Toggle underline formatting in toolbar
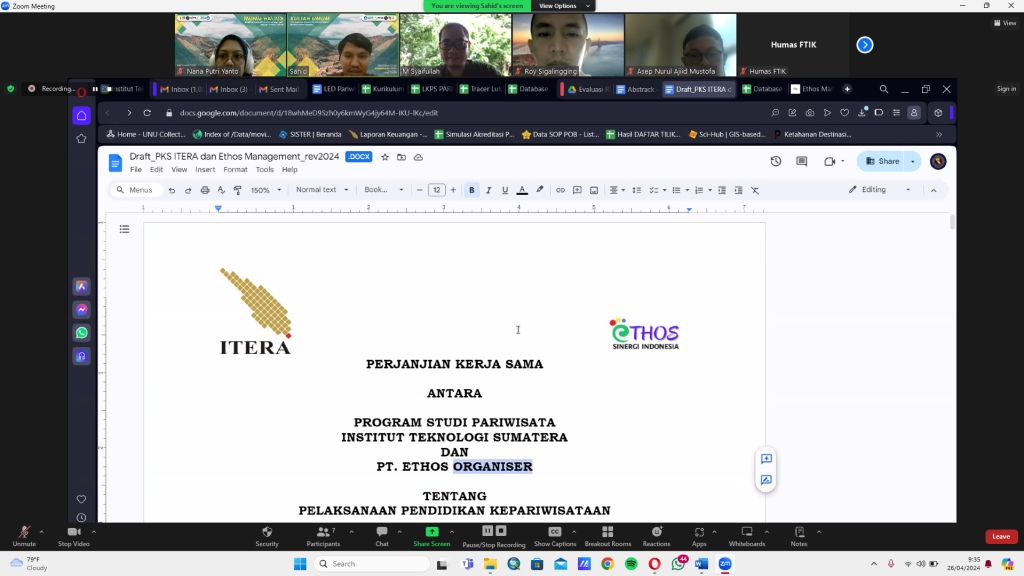1024x576 pixels. point(505,190)
